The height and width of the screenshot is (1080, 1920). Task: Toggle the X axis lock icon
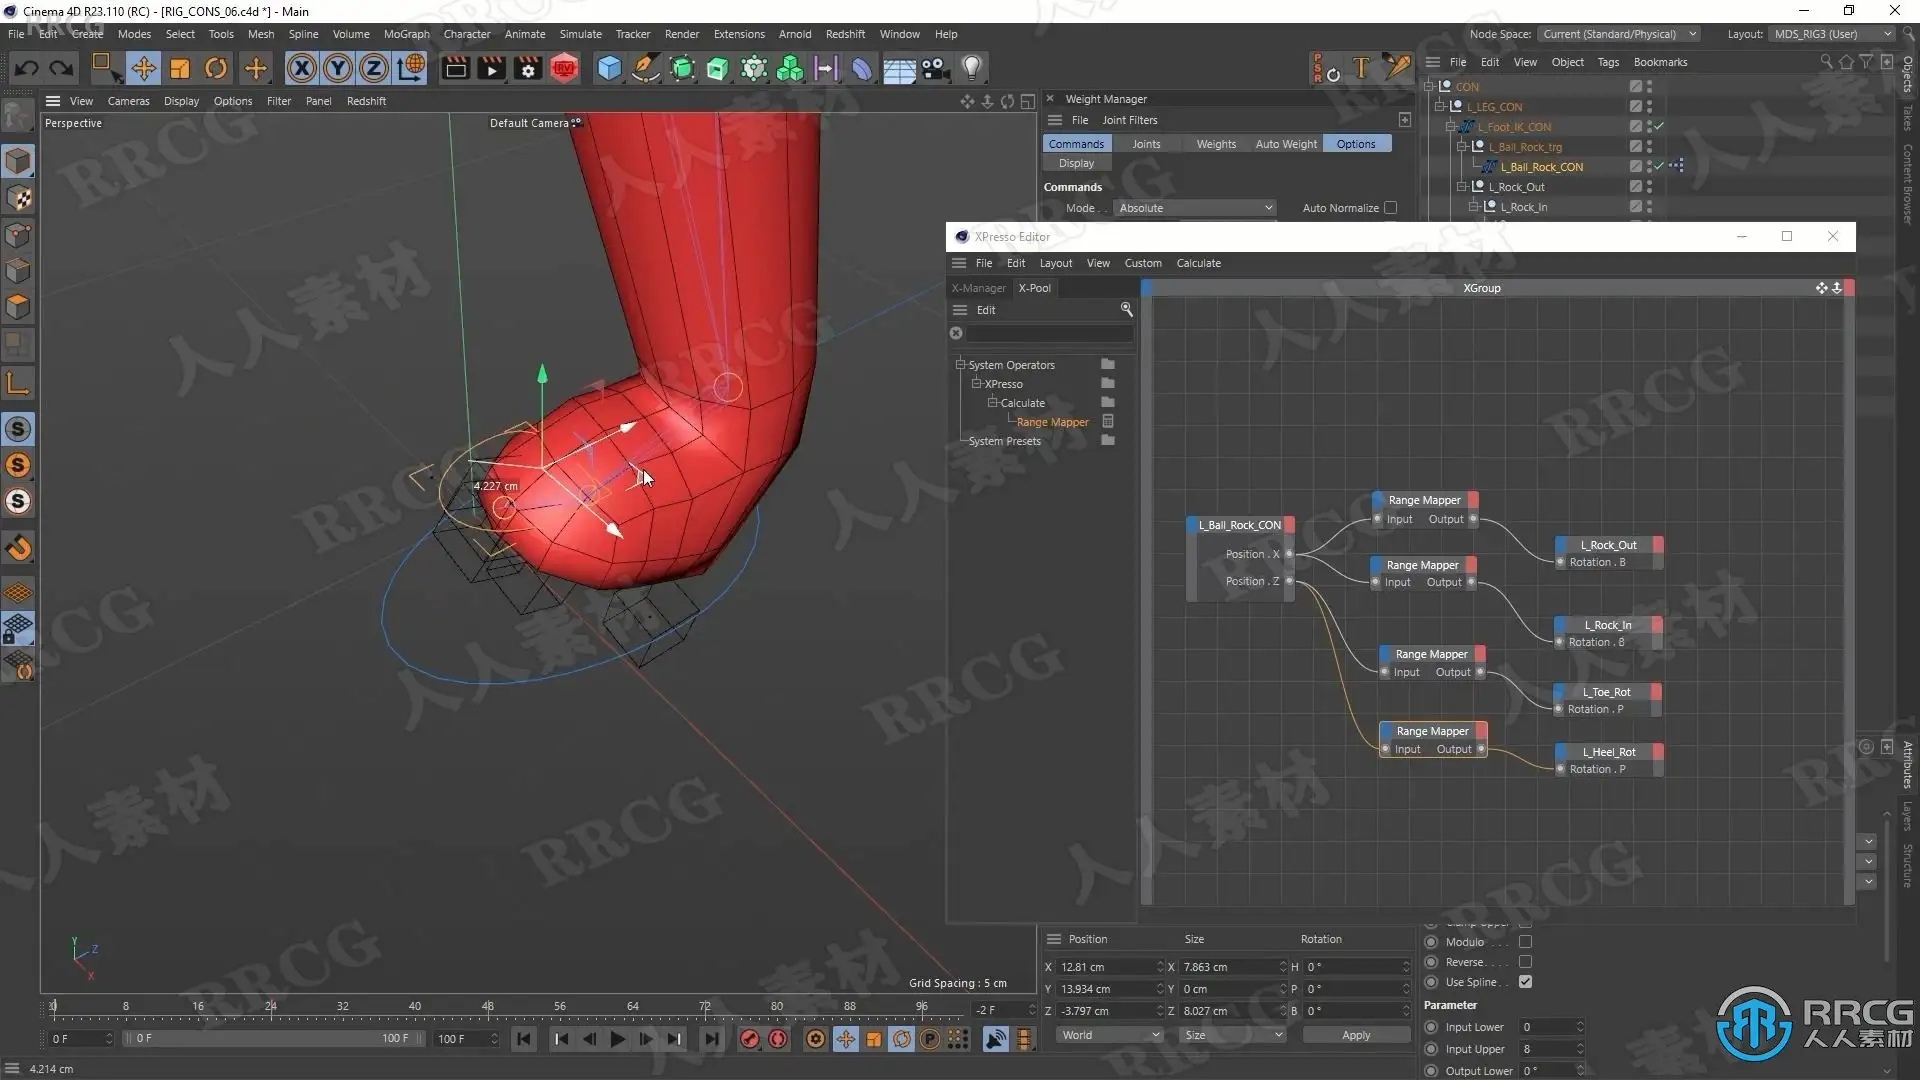pyautogui.click(x=301, y=68)
